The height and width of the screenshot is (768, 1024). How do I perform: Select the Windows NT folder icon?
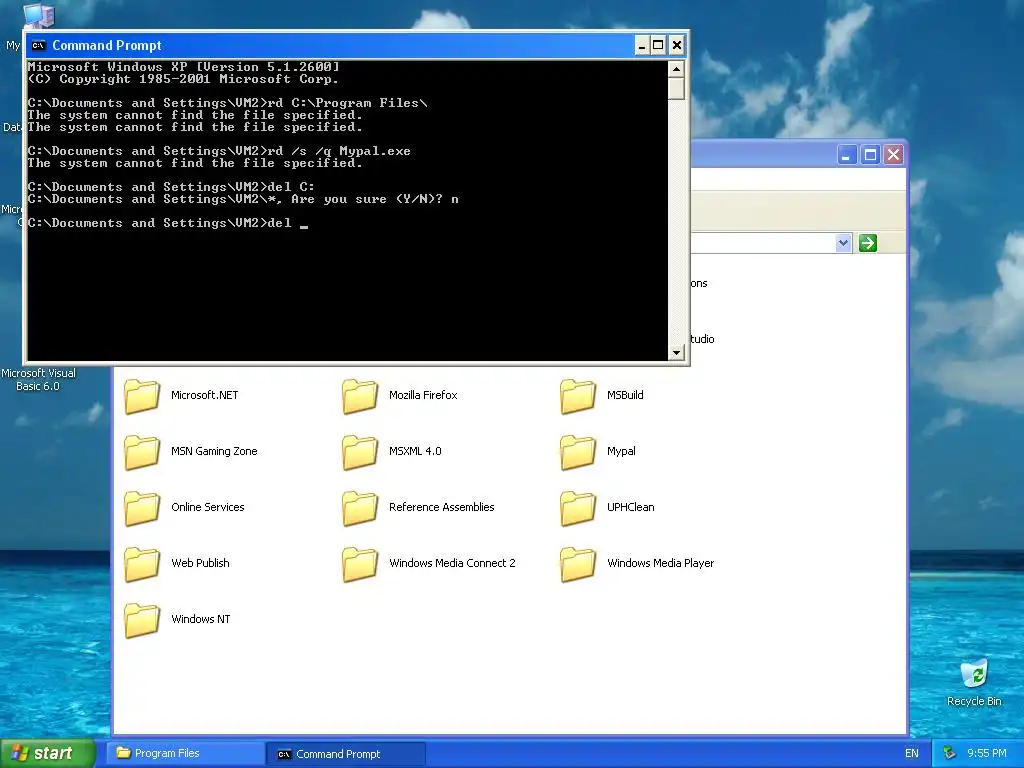(142, 620)
